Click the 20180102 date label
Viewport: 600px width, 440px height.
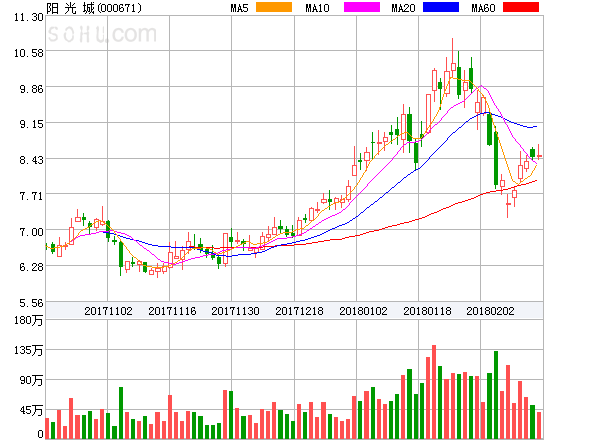click(363, 311)
